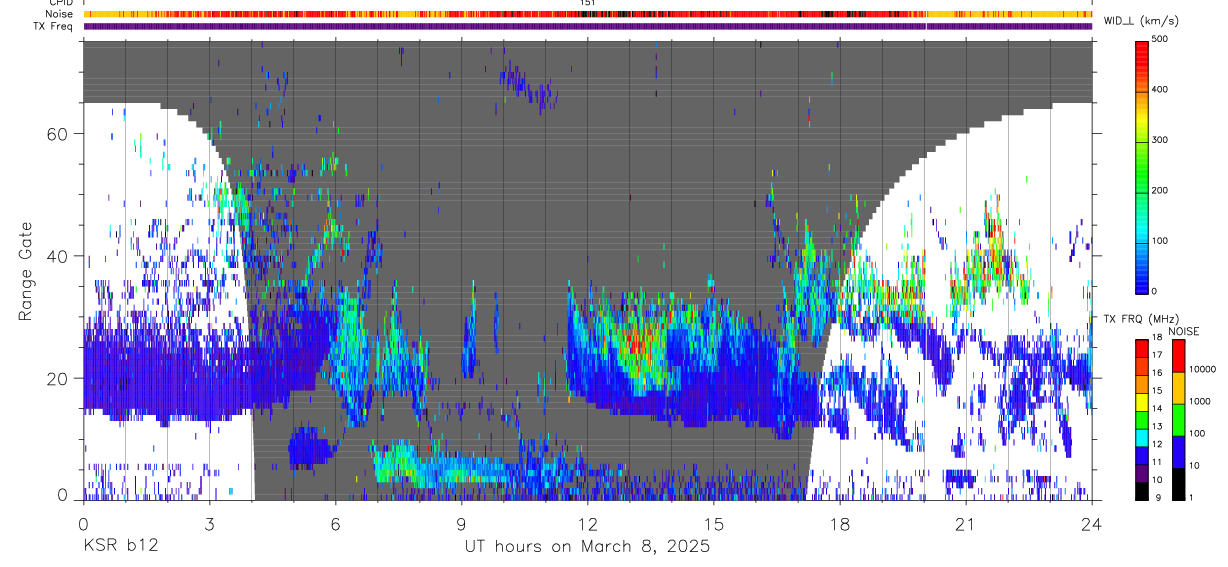Viewport: 1228px width, 567px height.
Task: Click the 400 label on the width colorbar
Action: click(1160, 89)
